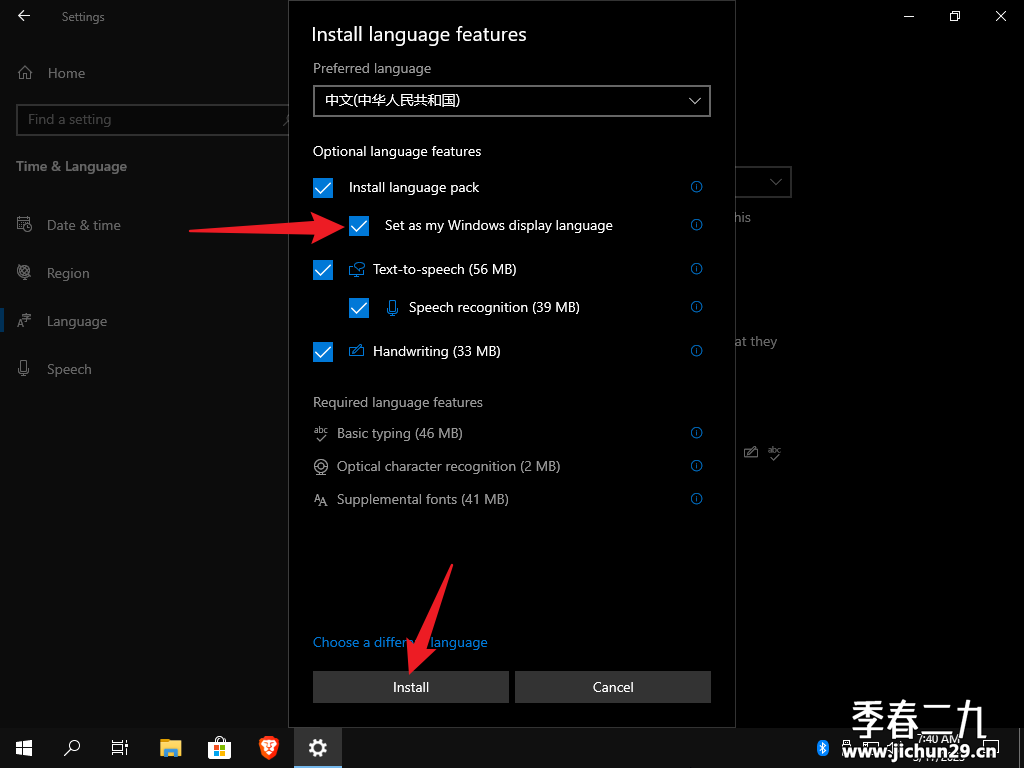Image resolution: width=1024 pixels, height=768 pixels.
Task: Show info for Basic typing feature
Action: tap(696, 433)
